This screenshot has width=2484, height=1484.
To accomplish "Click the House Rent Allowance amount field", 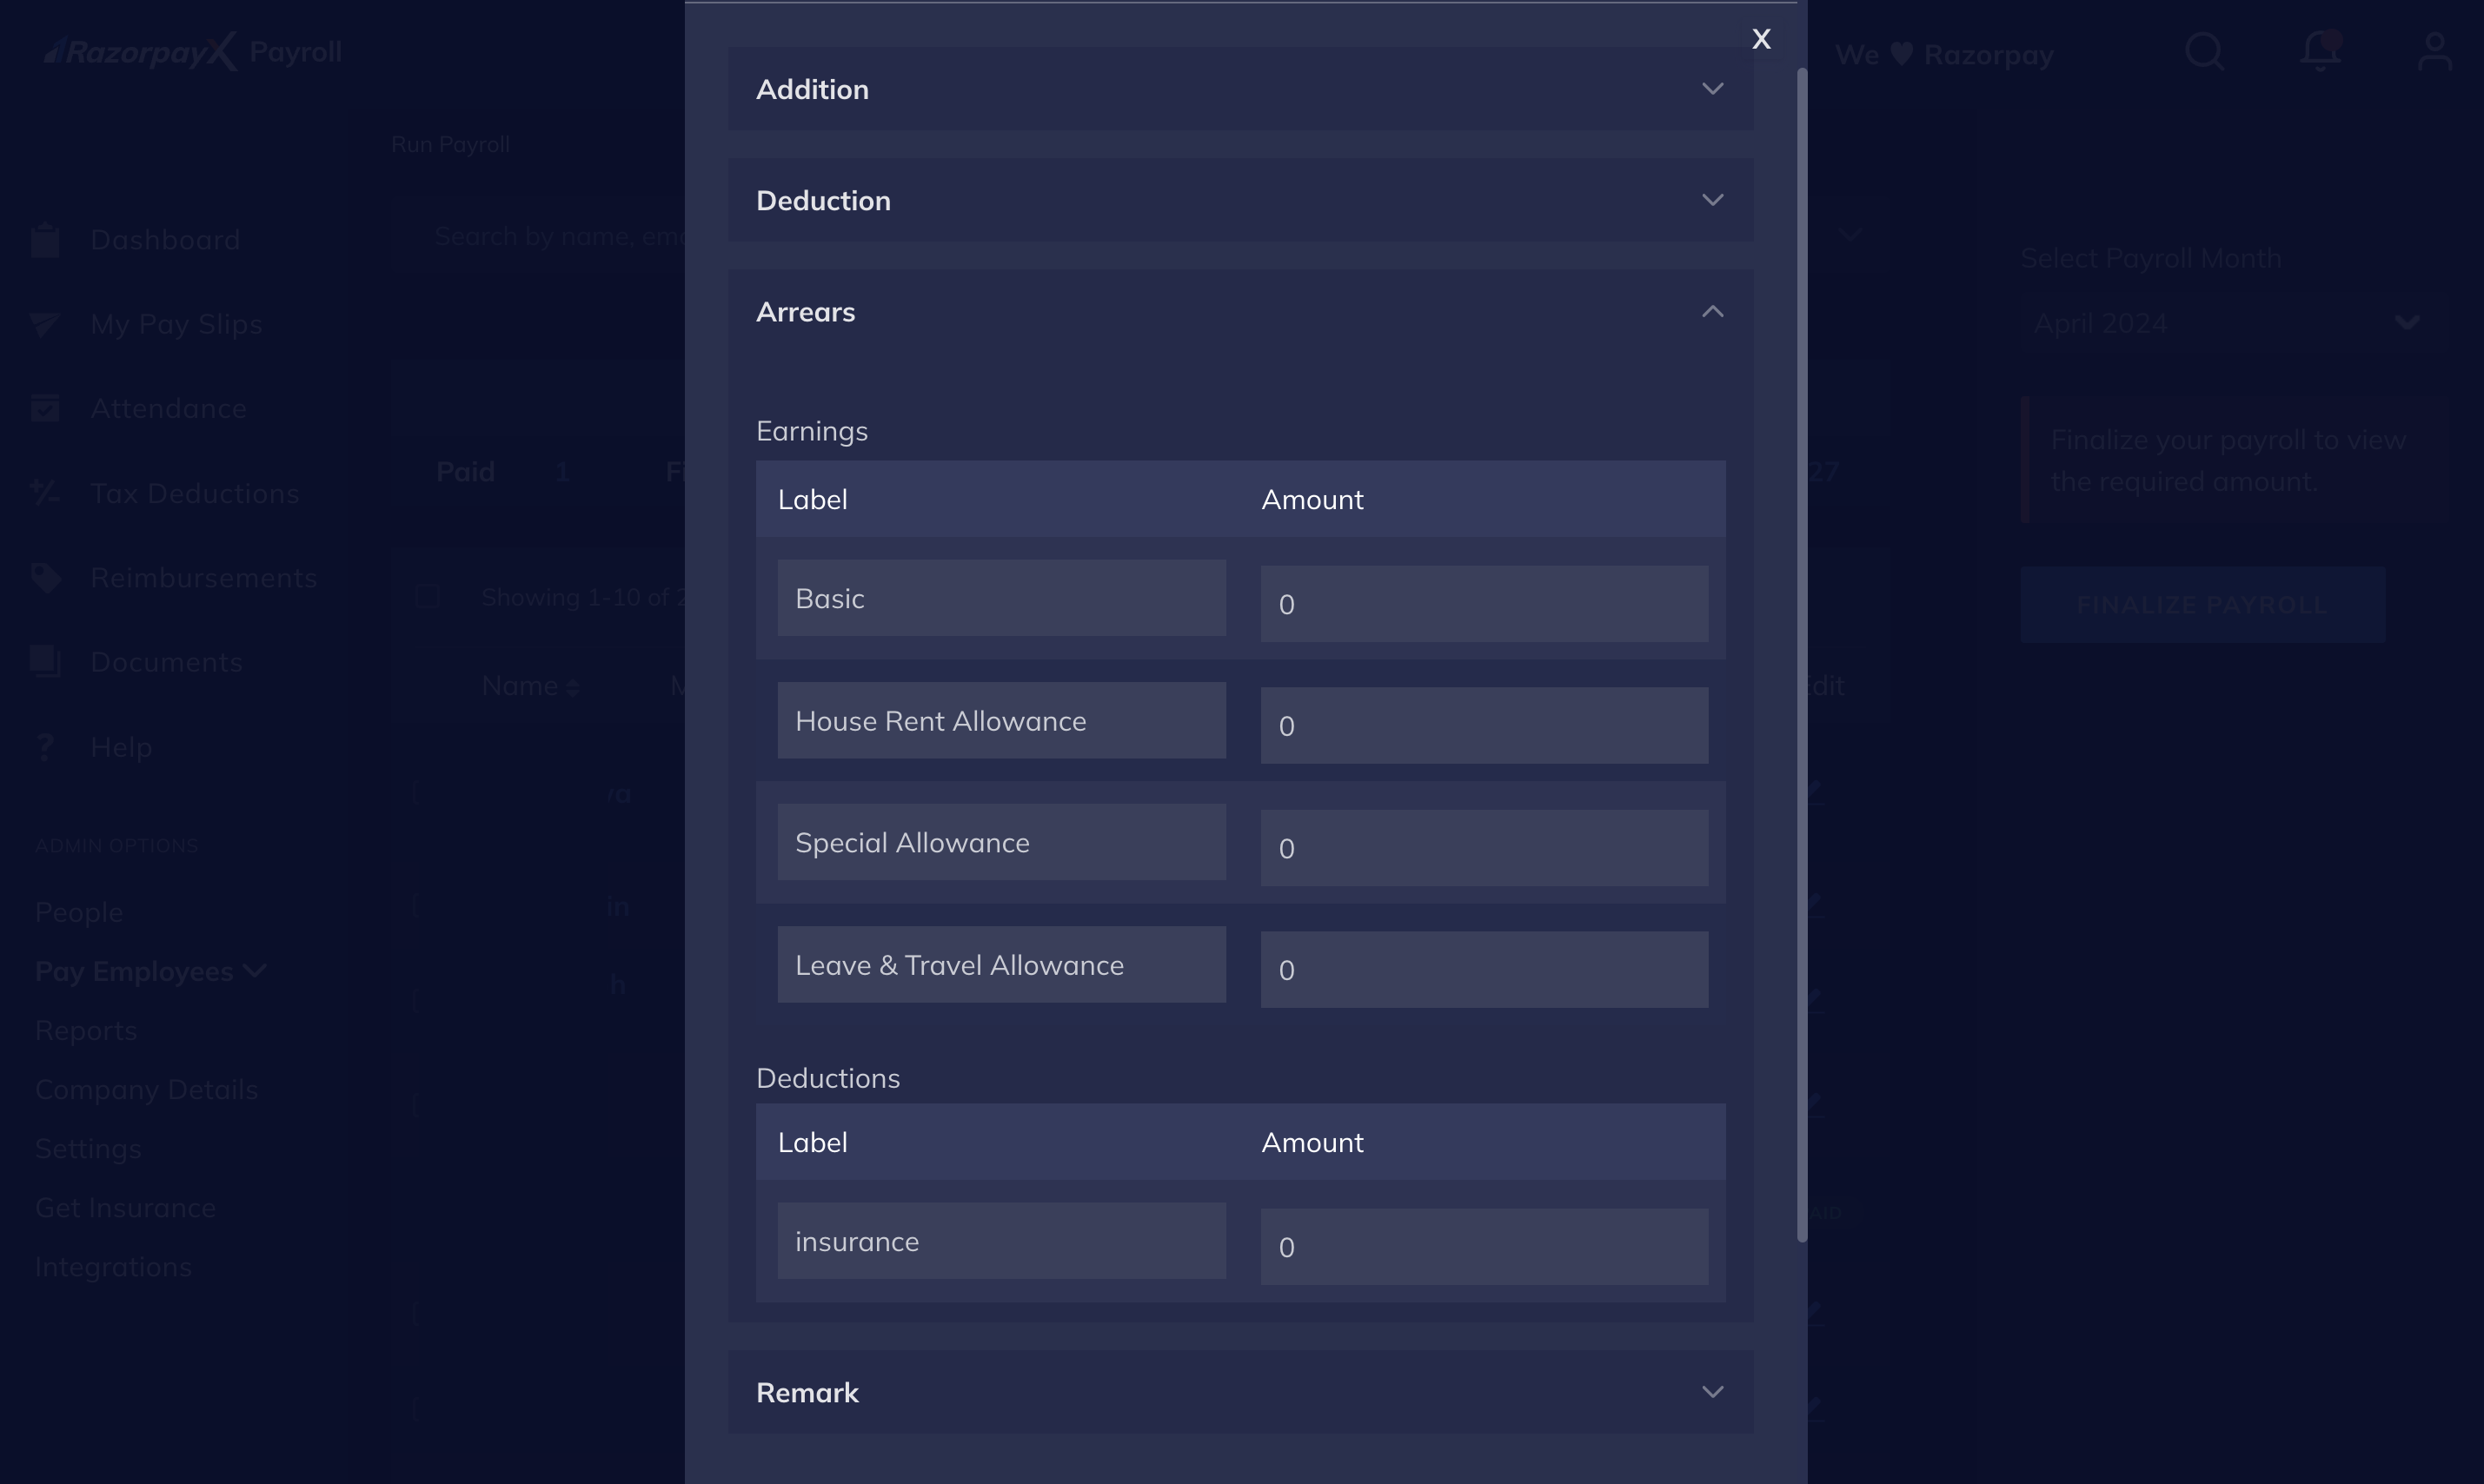I will 1484,725.
